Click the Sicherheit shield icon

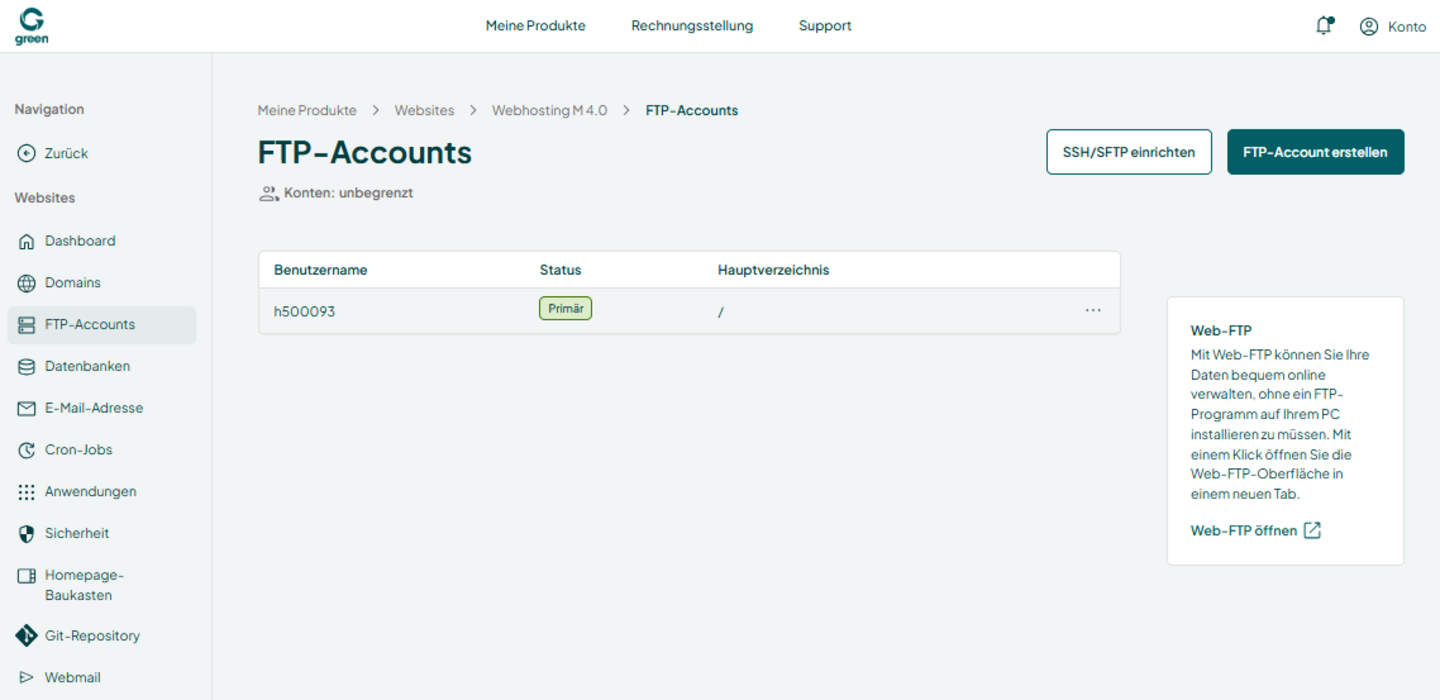(x=27, y=534)
